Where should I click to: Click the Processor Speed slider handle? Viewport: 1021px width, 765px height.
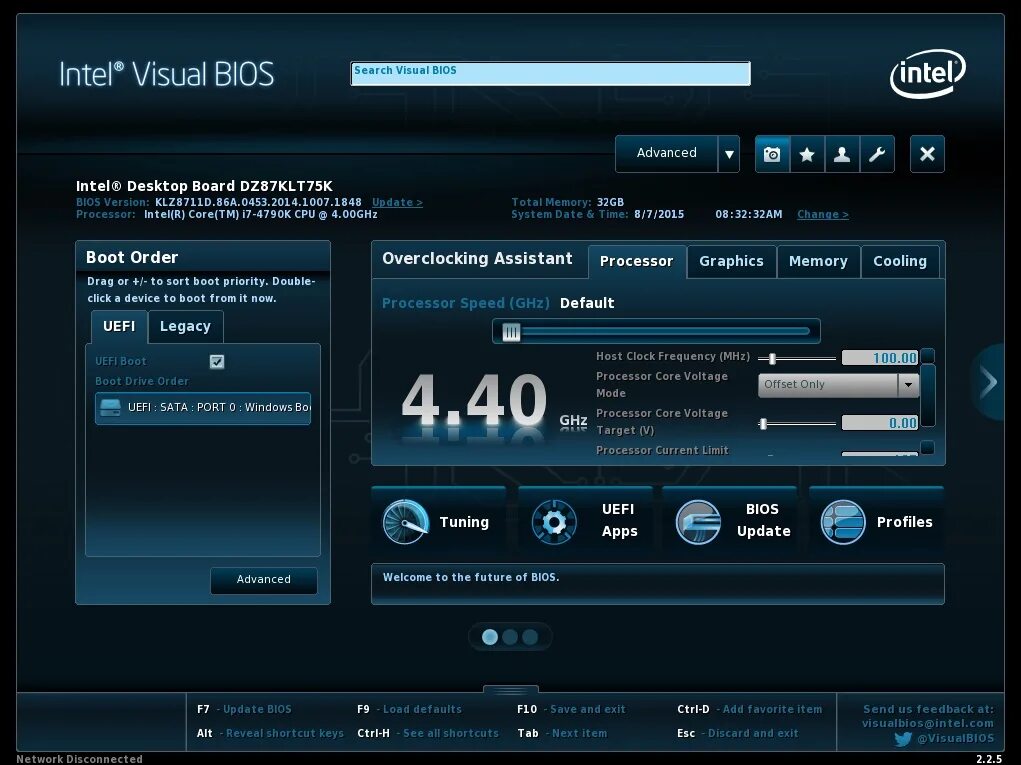tap(511, 332)
